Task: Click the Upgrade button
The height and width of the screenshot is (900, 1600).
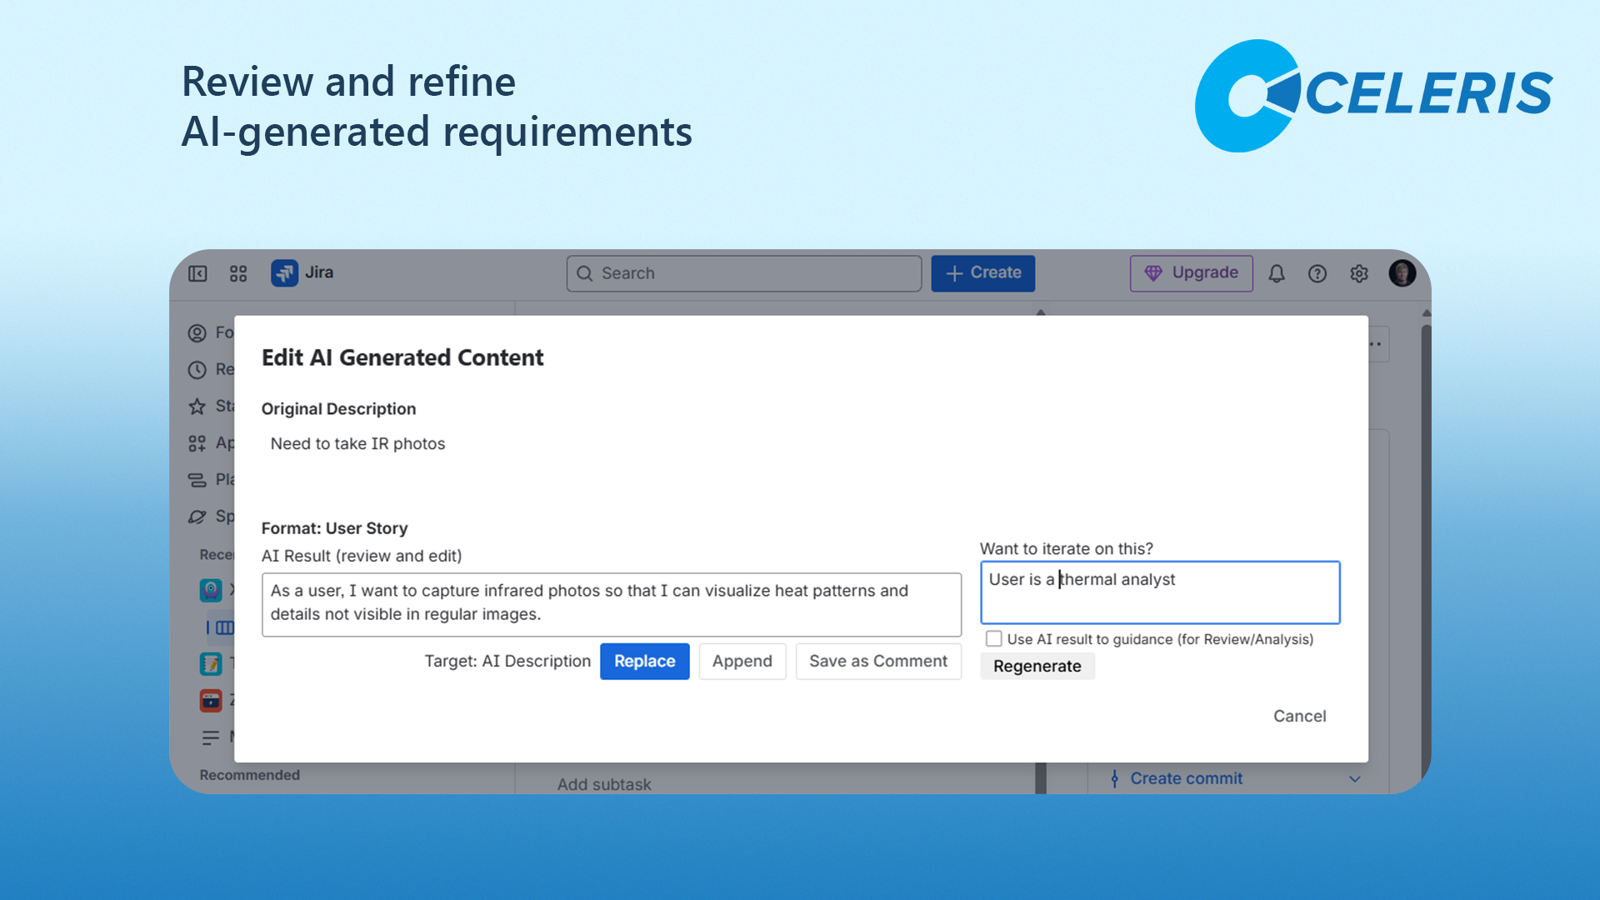Action: 1191,273
